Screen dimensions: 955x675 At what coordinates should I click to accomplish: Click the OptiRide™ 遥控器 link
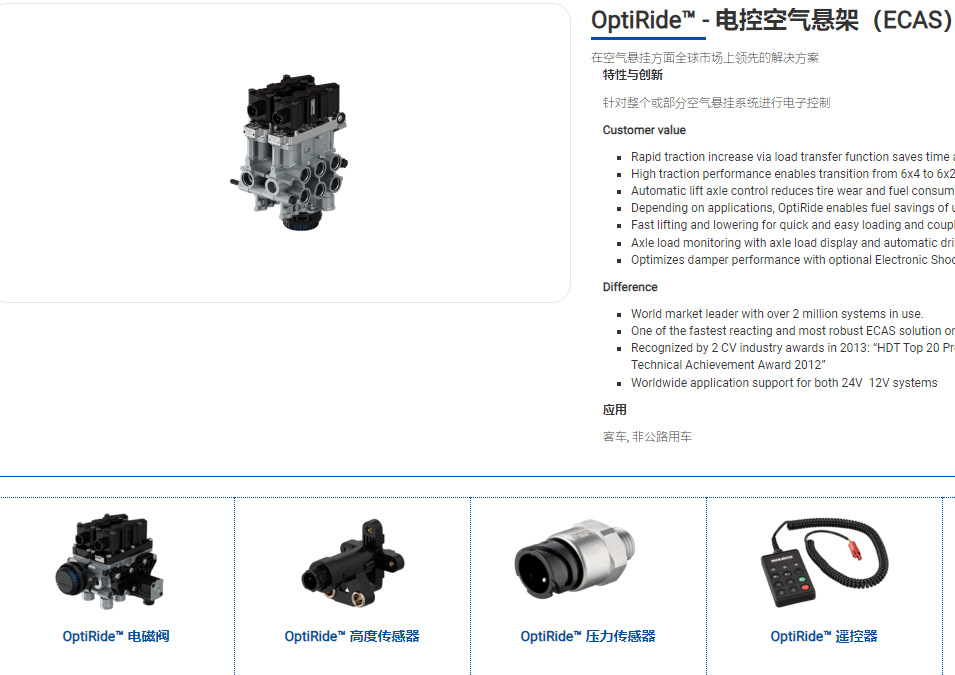pyautogui.click(x=824, y=637)
